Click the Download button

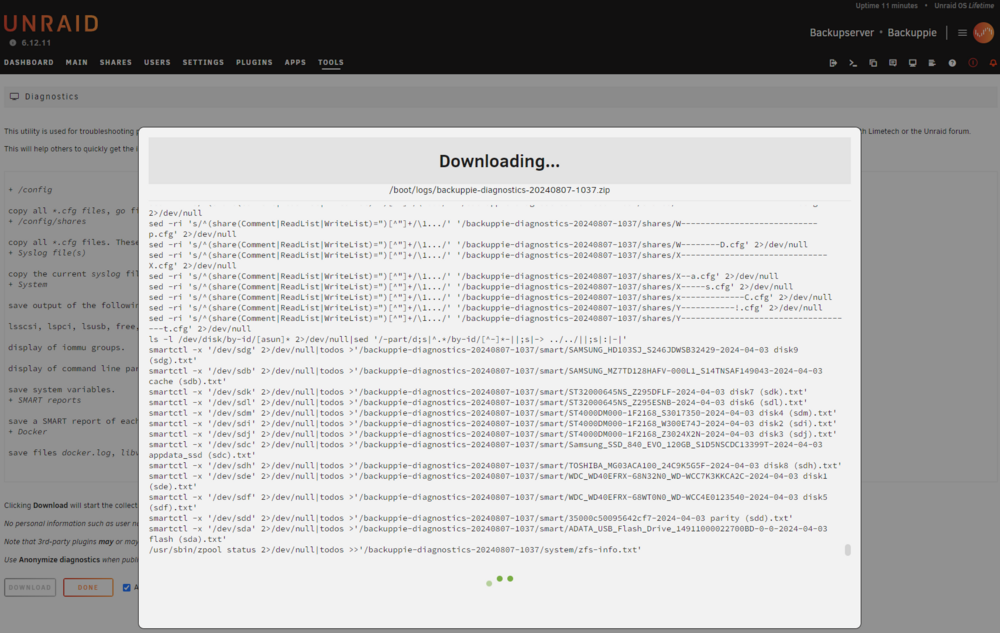pyautogui.click(x=30, y=587)
